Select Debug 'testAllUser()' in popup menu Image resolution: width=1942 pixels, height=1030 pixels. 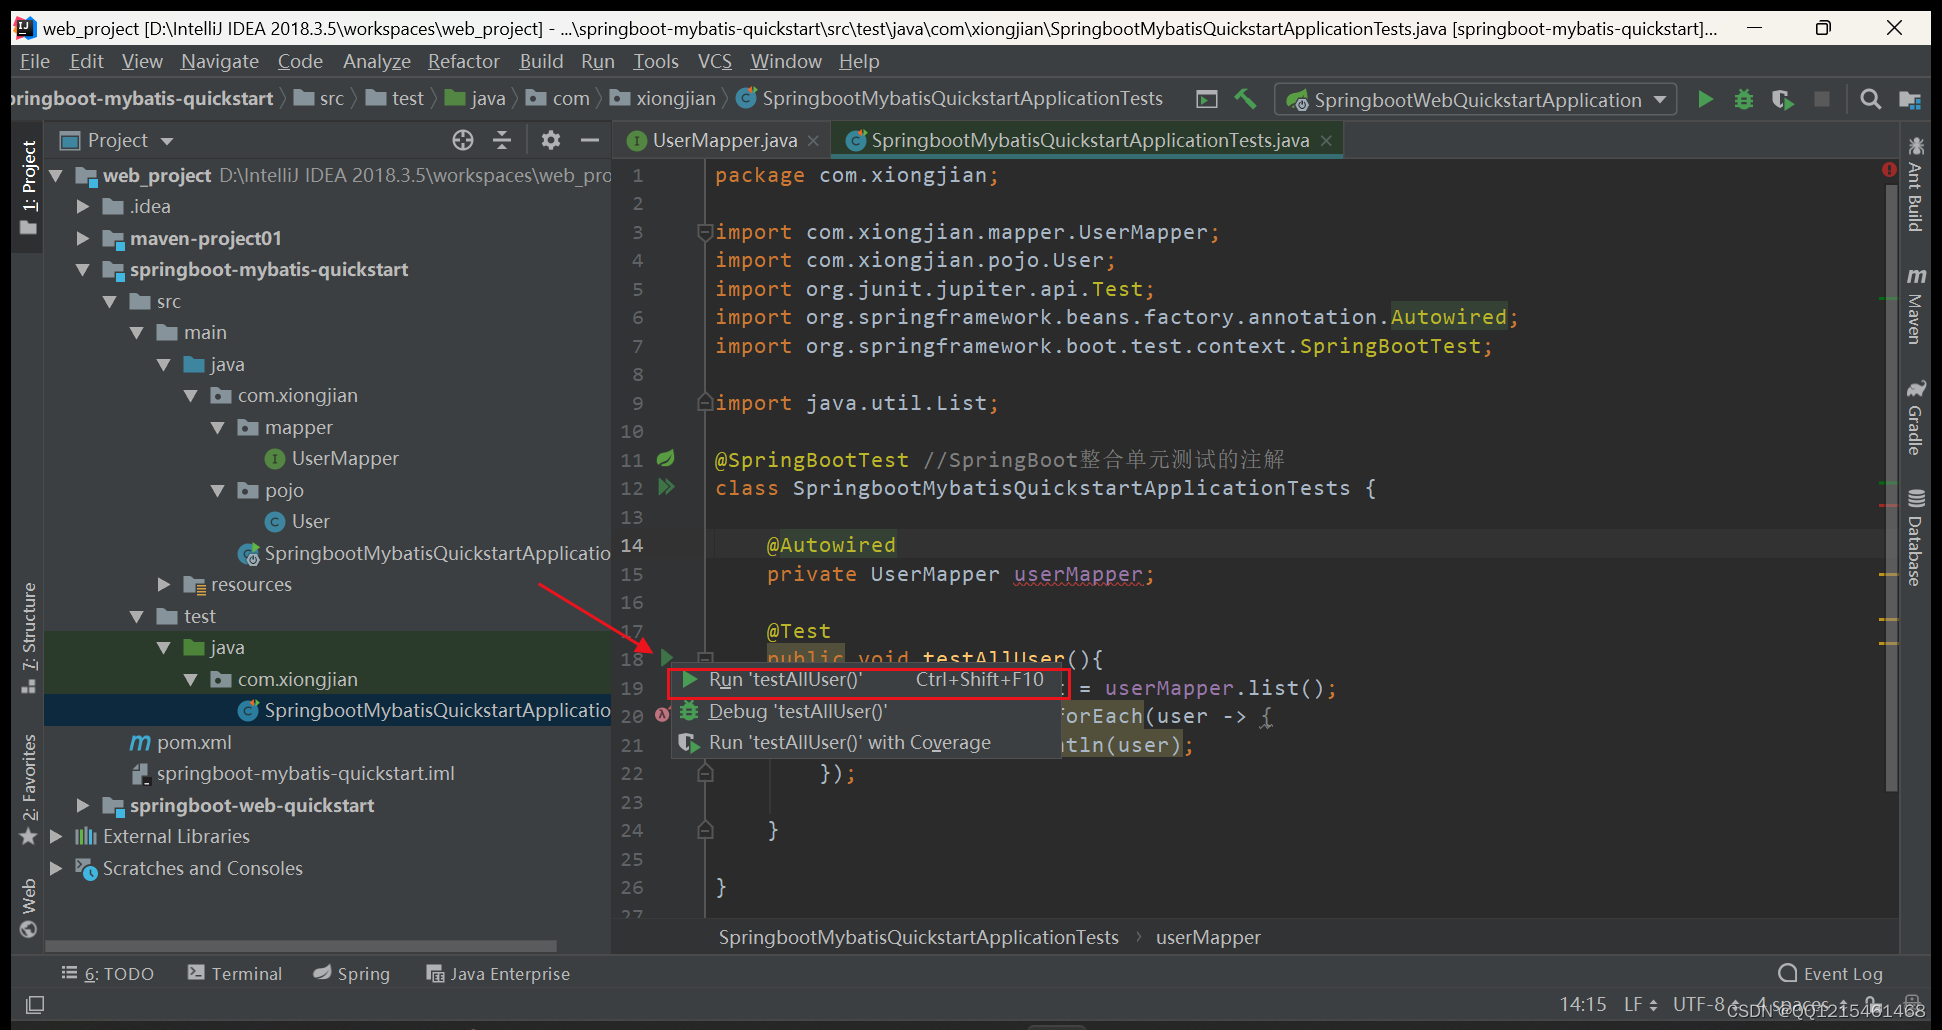(866, 711)
